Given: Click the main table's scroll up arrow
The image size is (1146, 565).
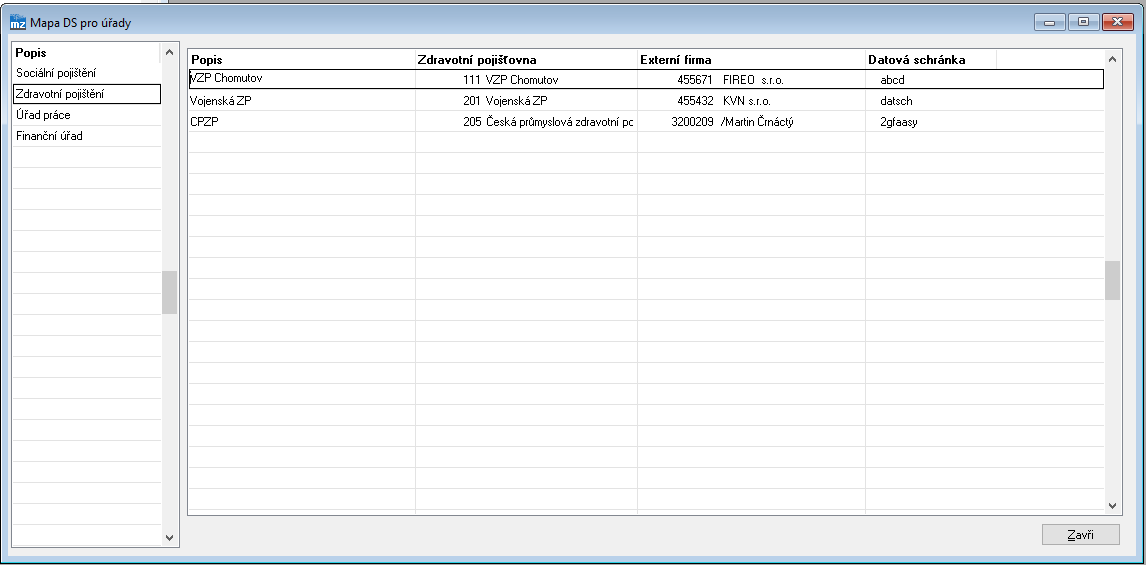Looking at the screenshot, I should point(1112,59).
